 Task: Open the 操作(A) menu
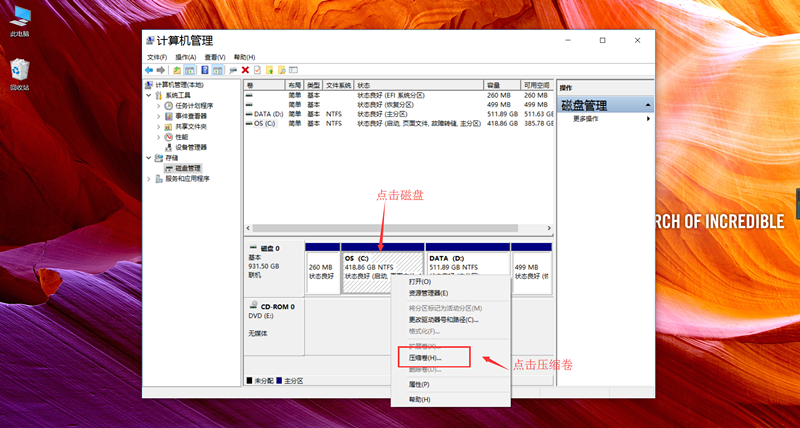click(186, 57)
